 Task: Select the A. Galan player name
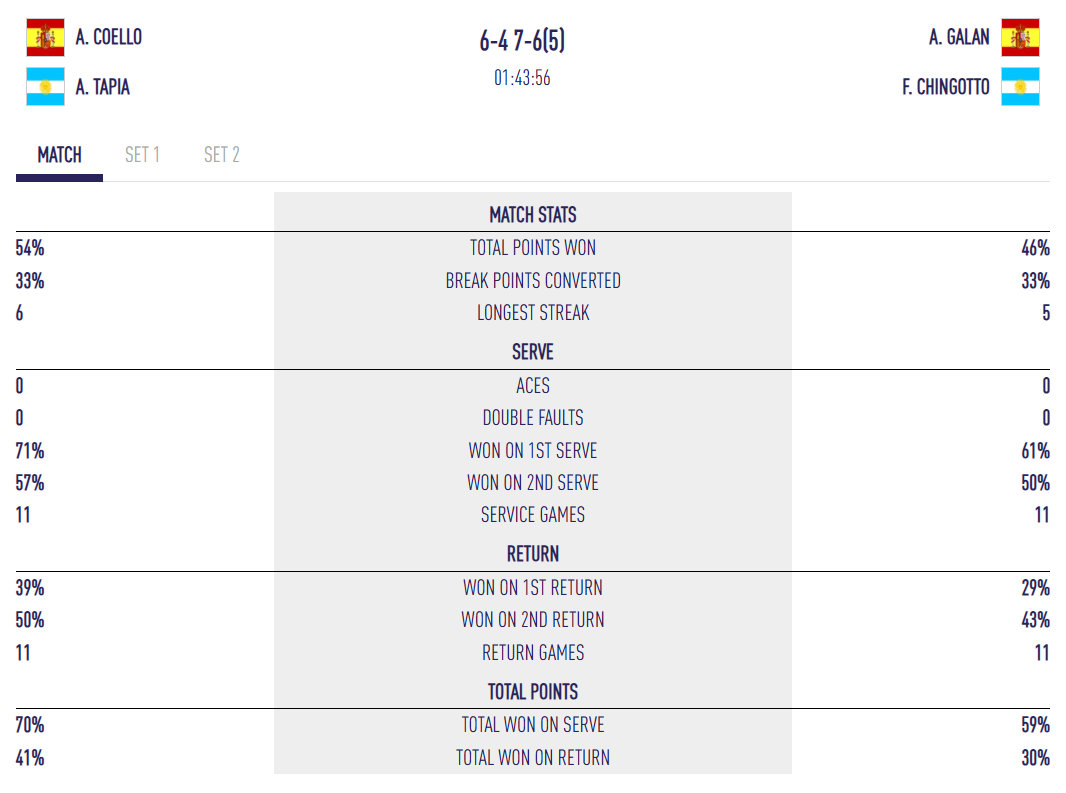pyautogui.click(x=959, y=37)
